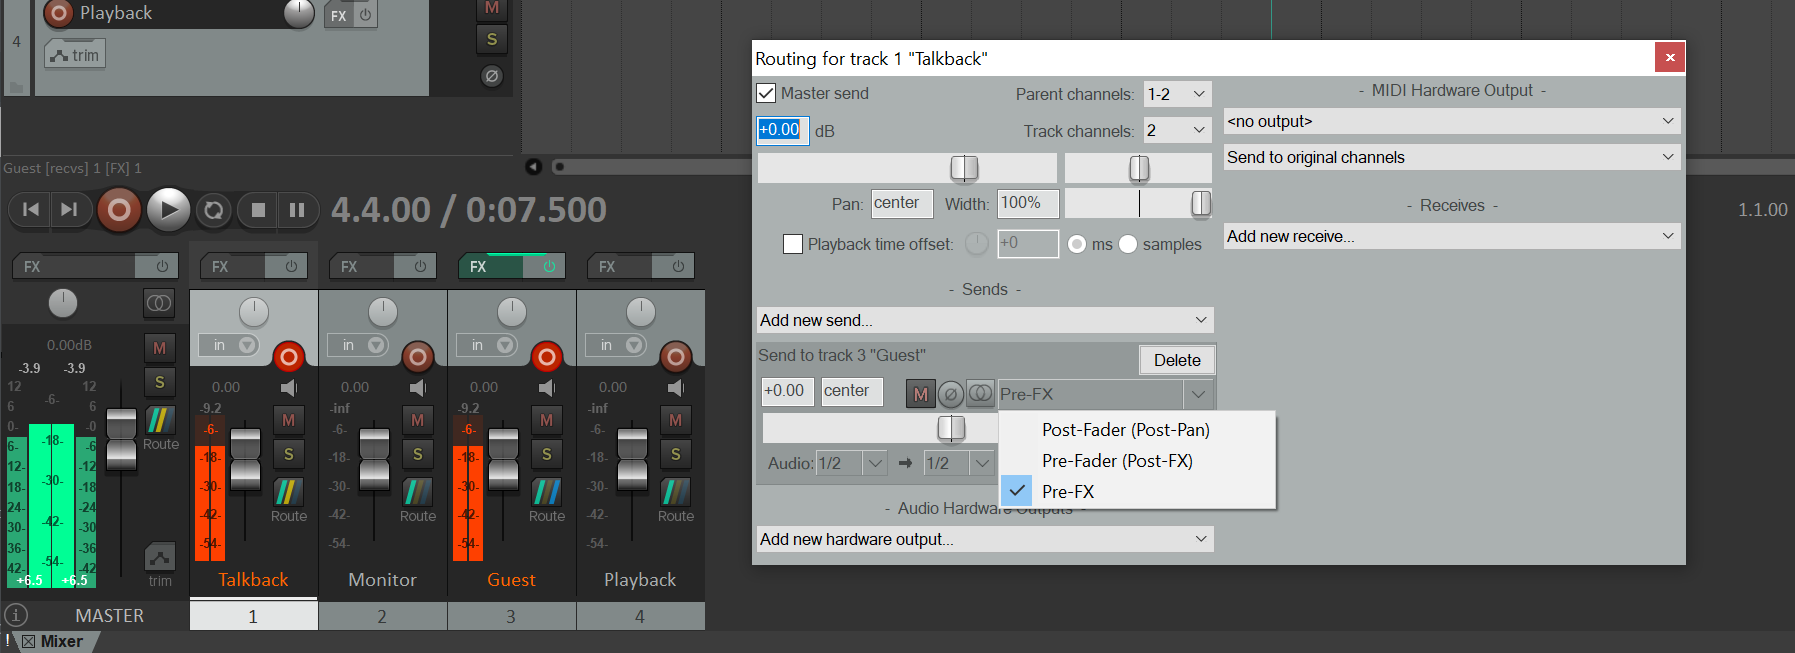Viewport: 1795px width, 653px height.
Task: Uncheck the Master send checkbox
Action: 767,93
